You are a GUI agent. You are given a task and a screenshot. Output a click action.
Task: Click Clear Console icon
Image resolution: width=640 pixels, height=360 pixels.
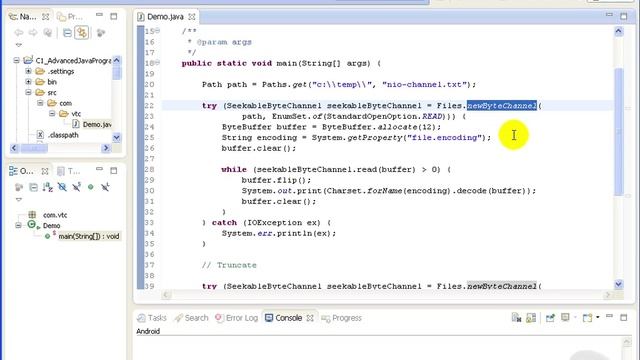tap(516, 318)
